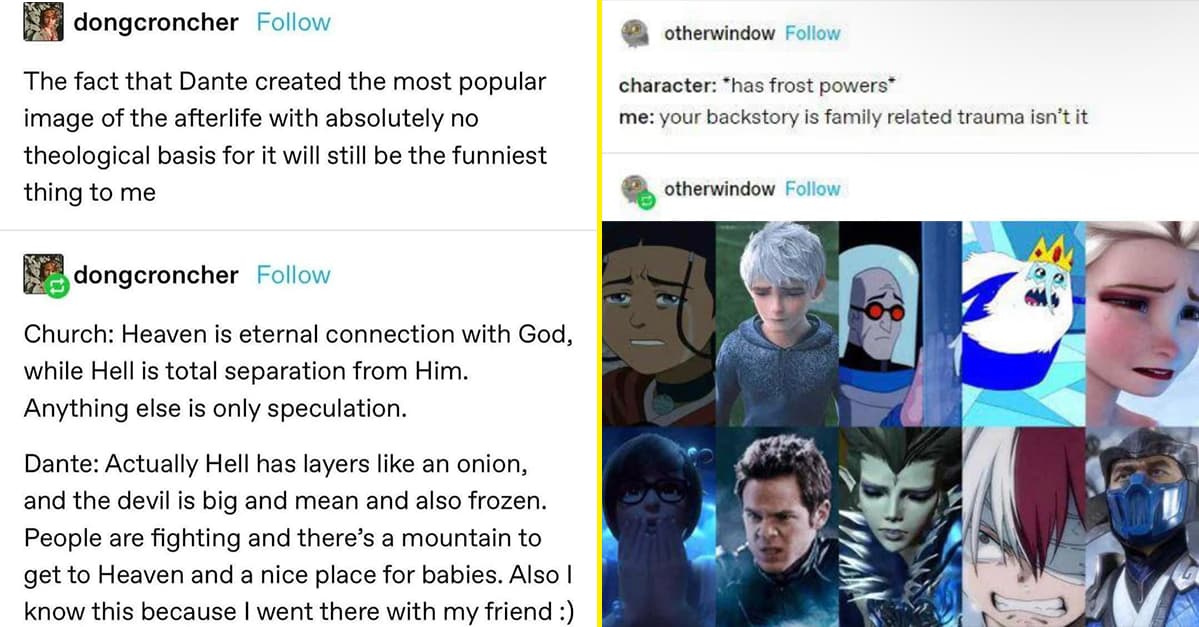This screenshot has width=1199, height=627.
Task: Open dongcroncher username on second post
Action: [156, 275]
